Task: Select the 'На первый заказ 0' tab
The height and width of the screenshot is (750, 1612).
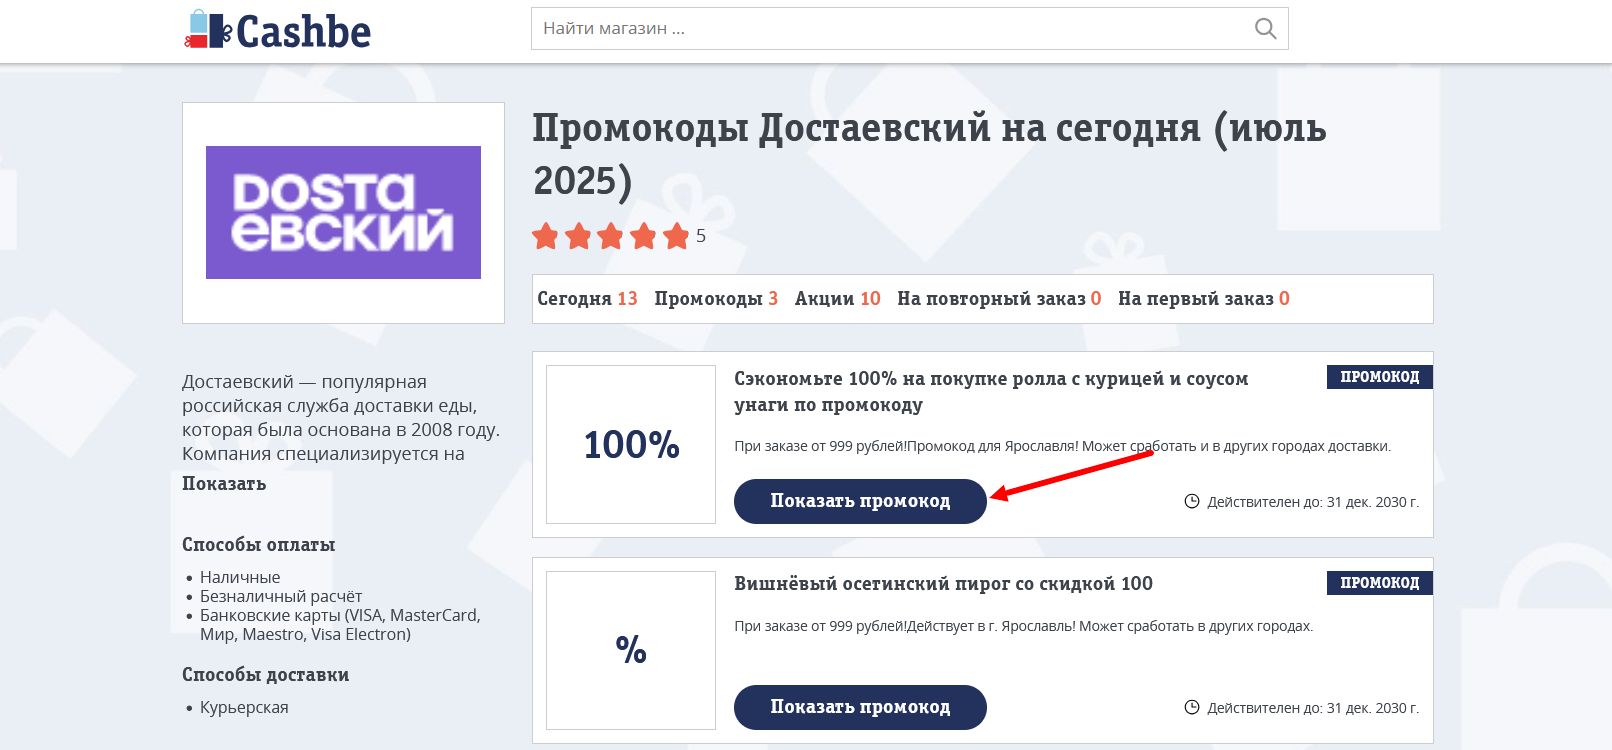Action: coord(1204,299)
